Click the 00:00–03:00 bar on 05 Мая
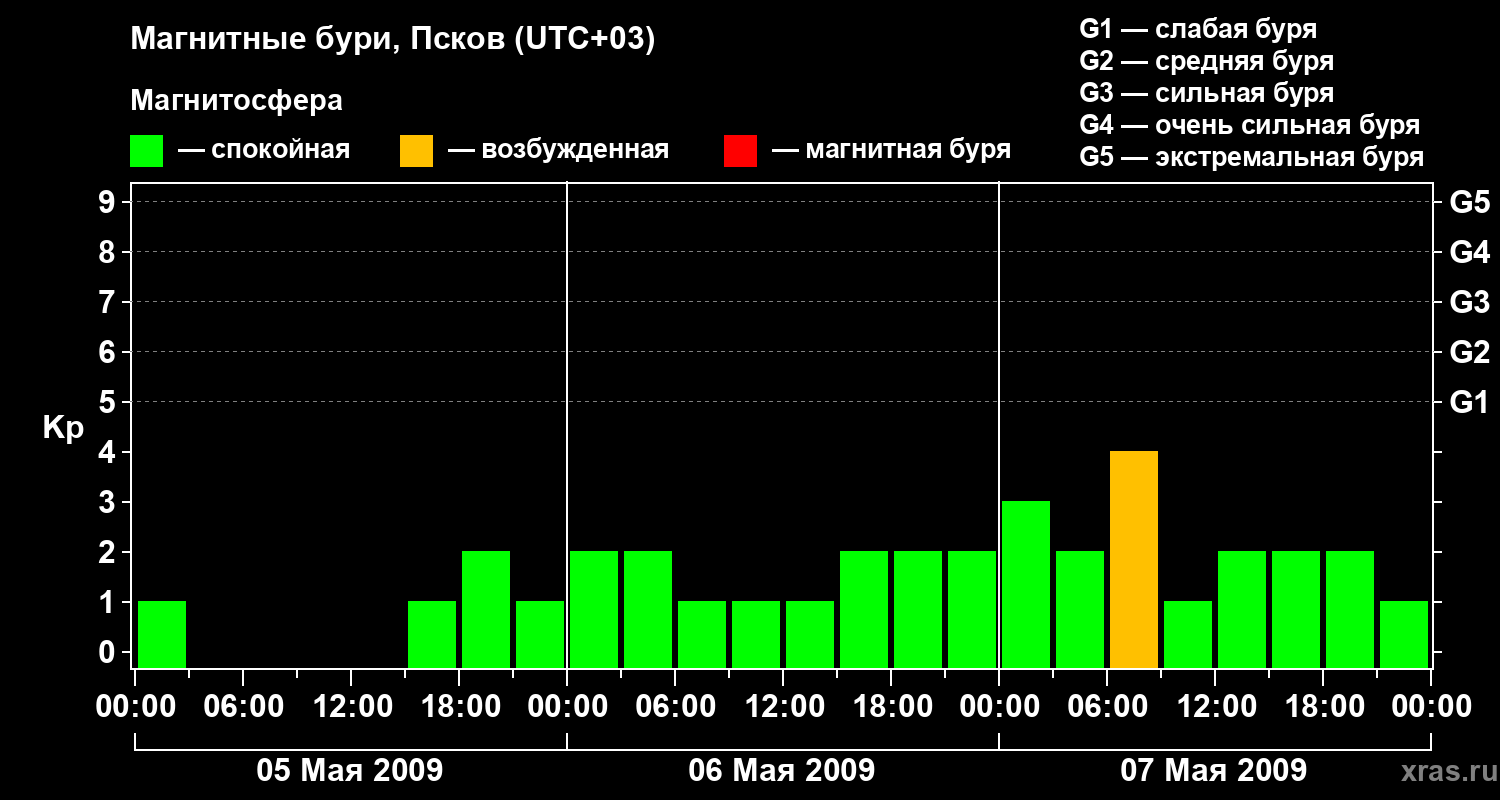 coord(162,634)
